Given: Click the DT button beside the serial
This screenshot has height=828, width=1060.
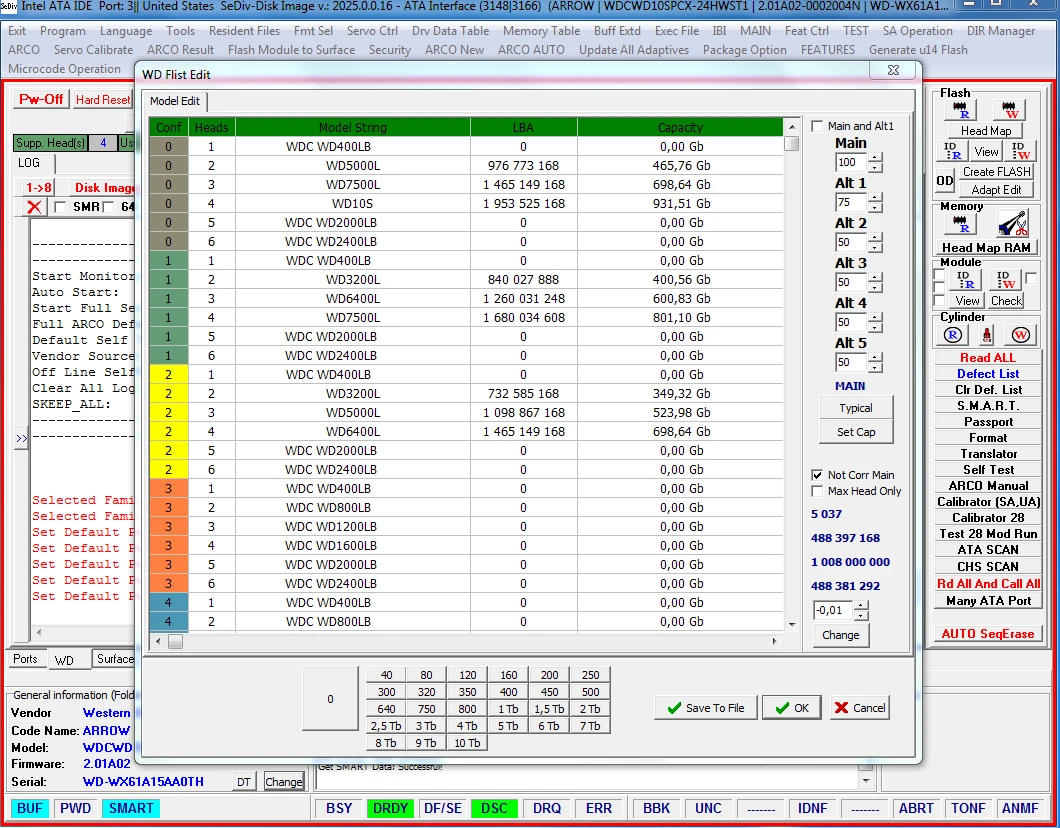Looking at the screenshot, I should tap(244, 782).
